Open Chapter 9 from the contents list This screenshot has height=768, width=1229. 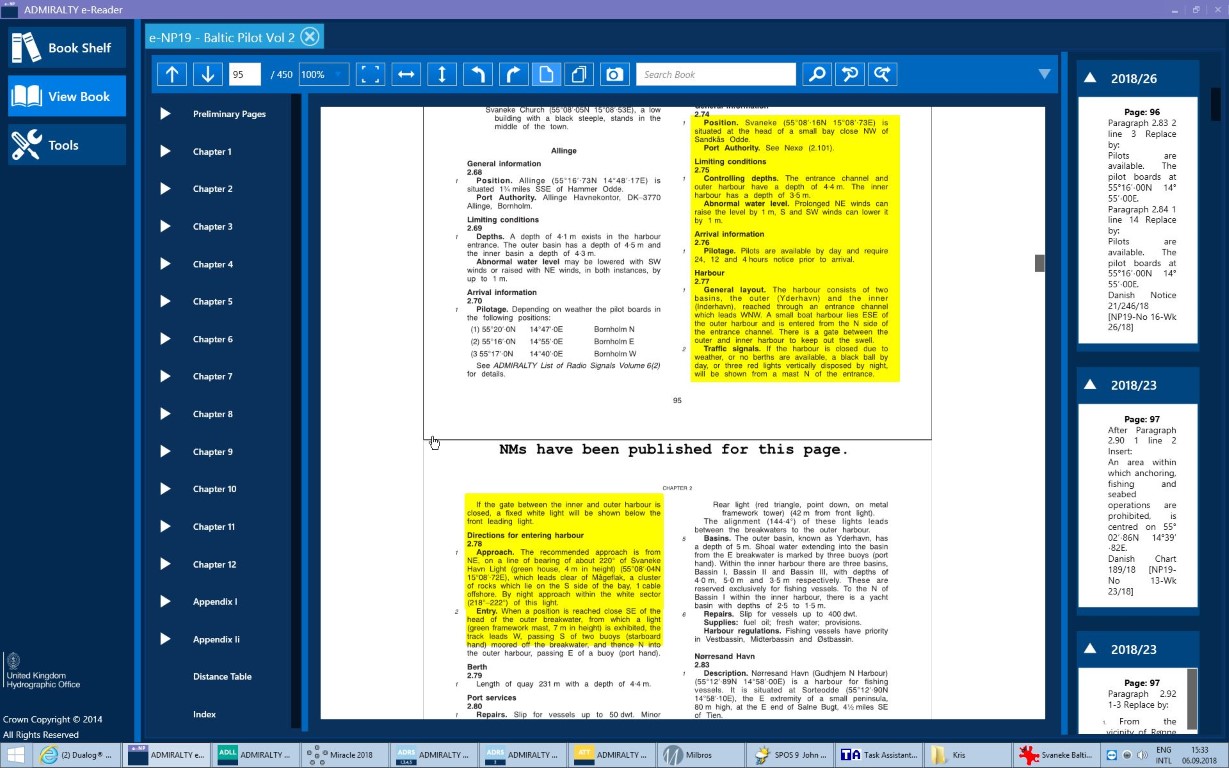point(212,452)
